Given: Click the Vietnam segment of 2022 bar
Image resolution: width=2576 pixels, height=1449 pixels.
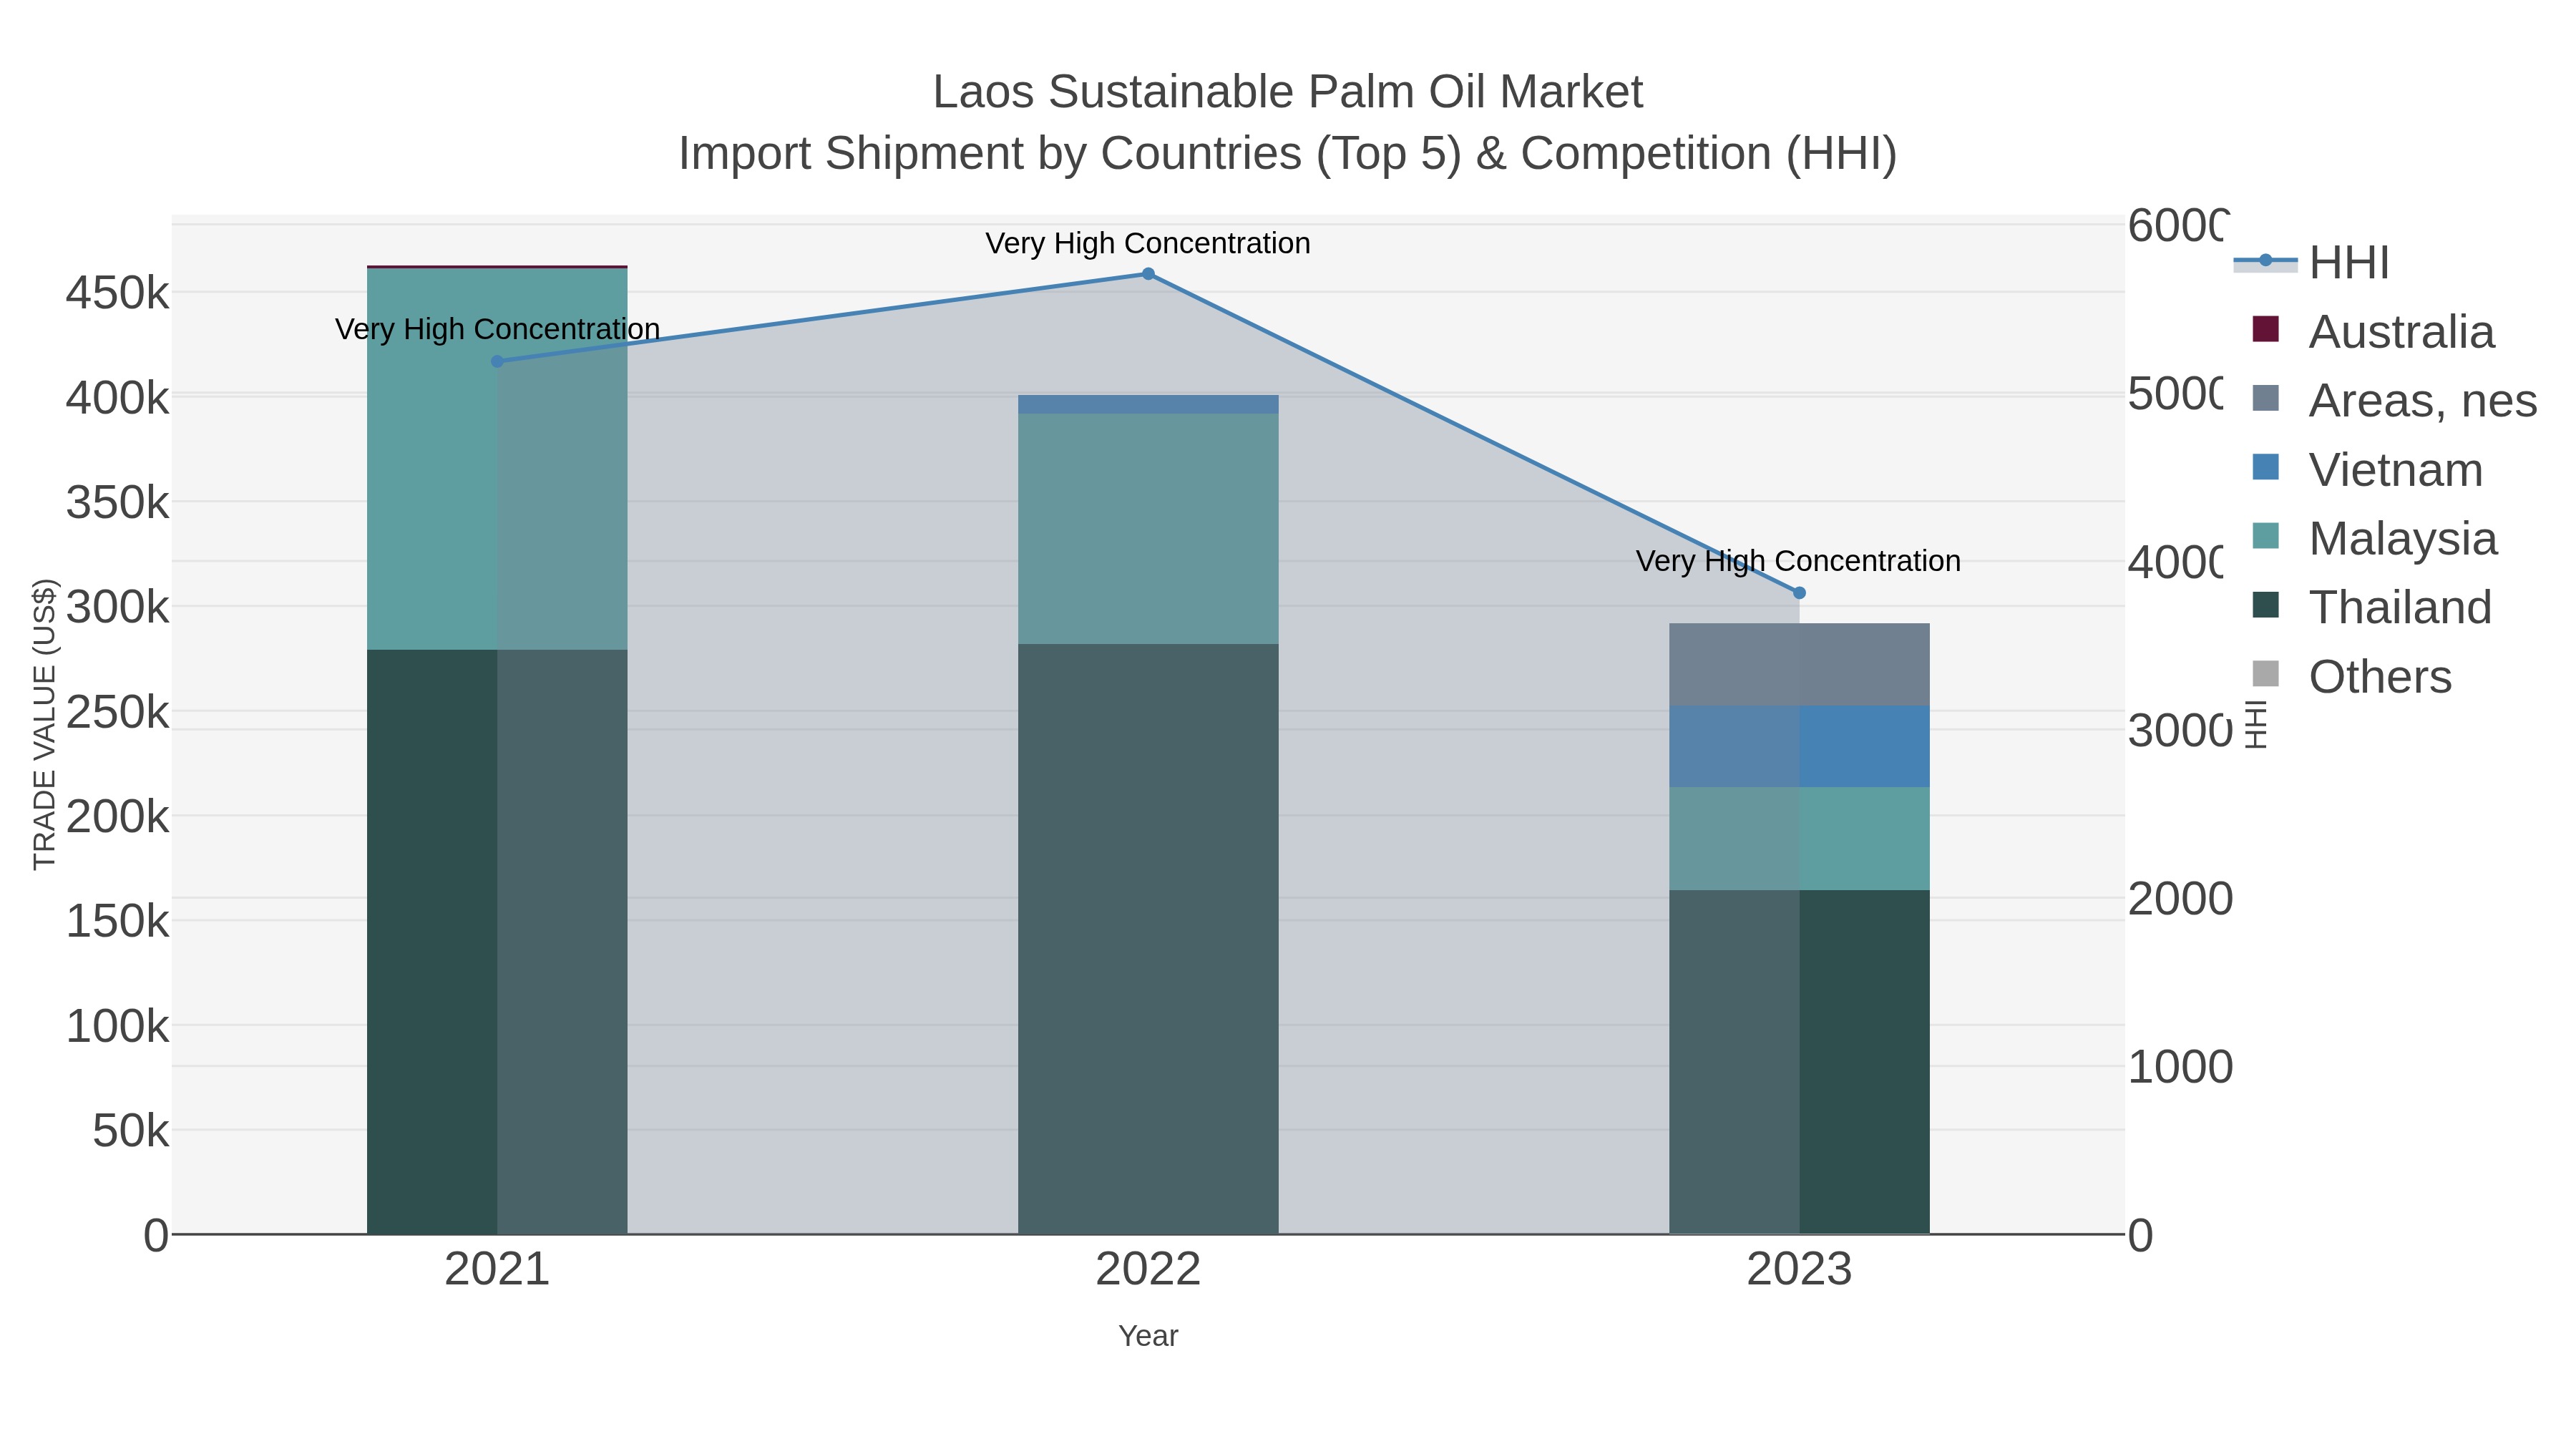Looking at the screenshot, I should tap(1148, 404).
